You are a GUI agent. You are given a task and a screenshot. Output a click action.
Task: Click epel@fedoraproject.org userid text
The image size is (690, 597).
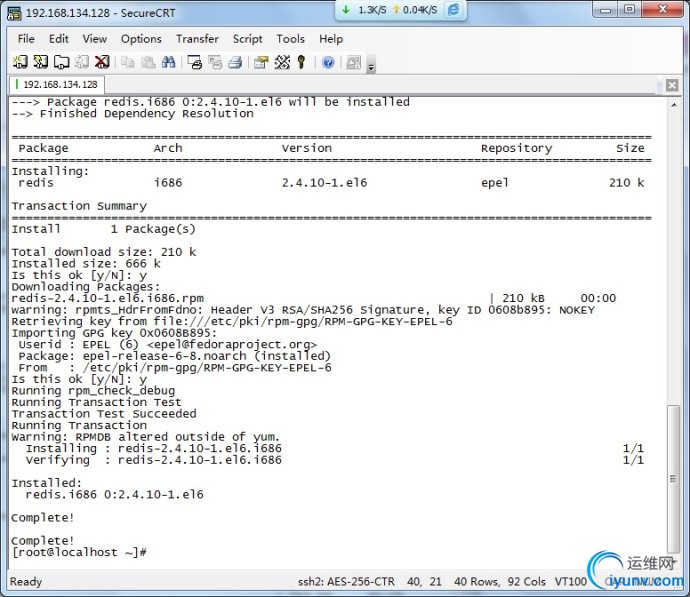[x=232, y=344]
